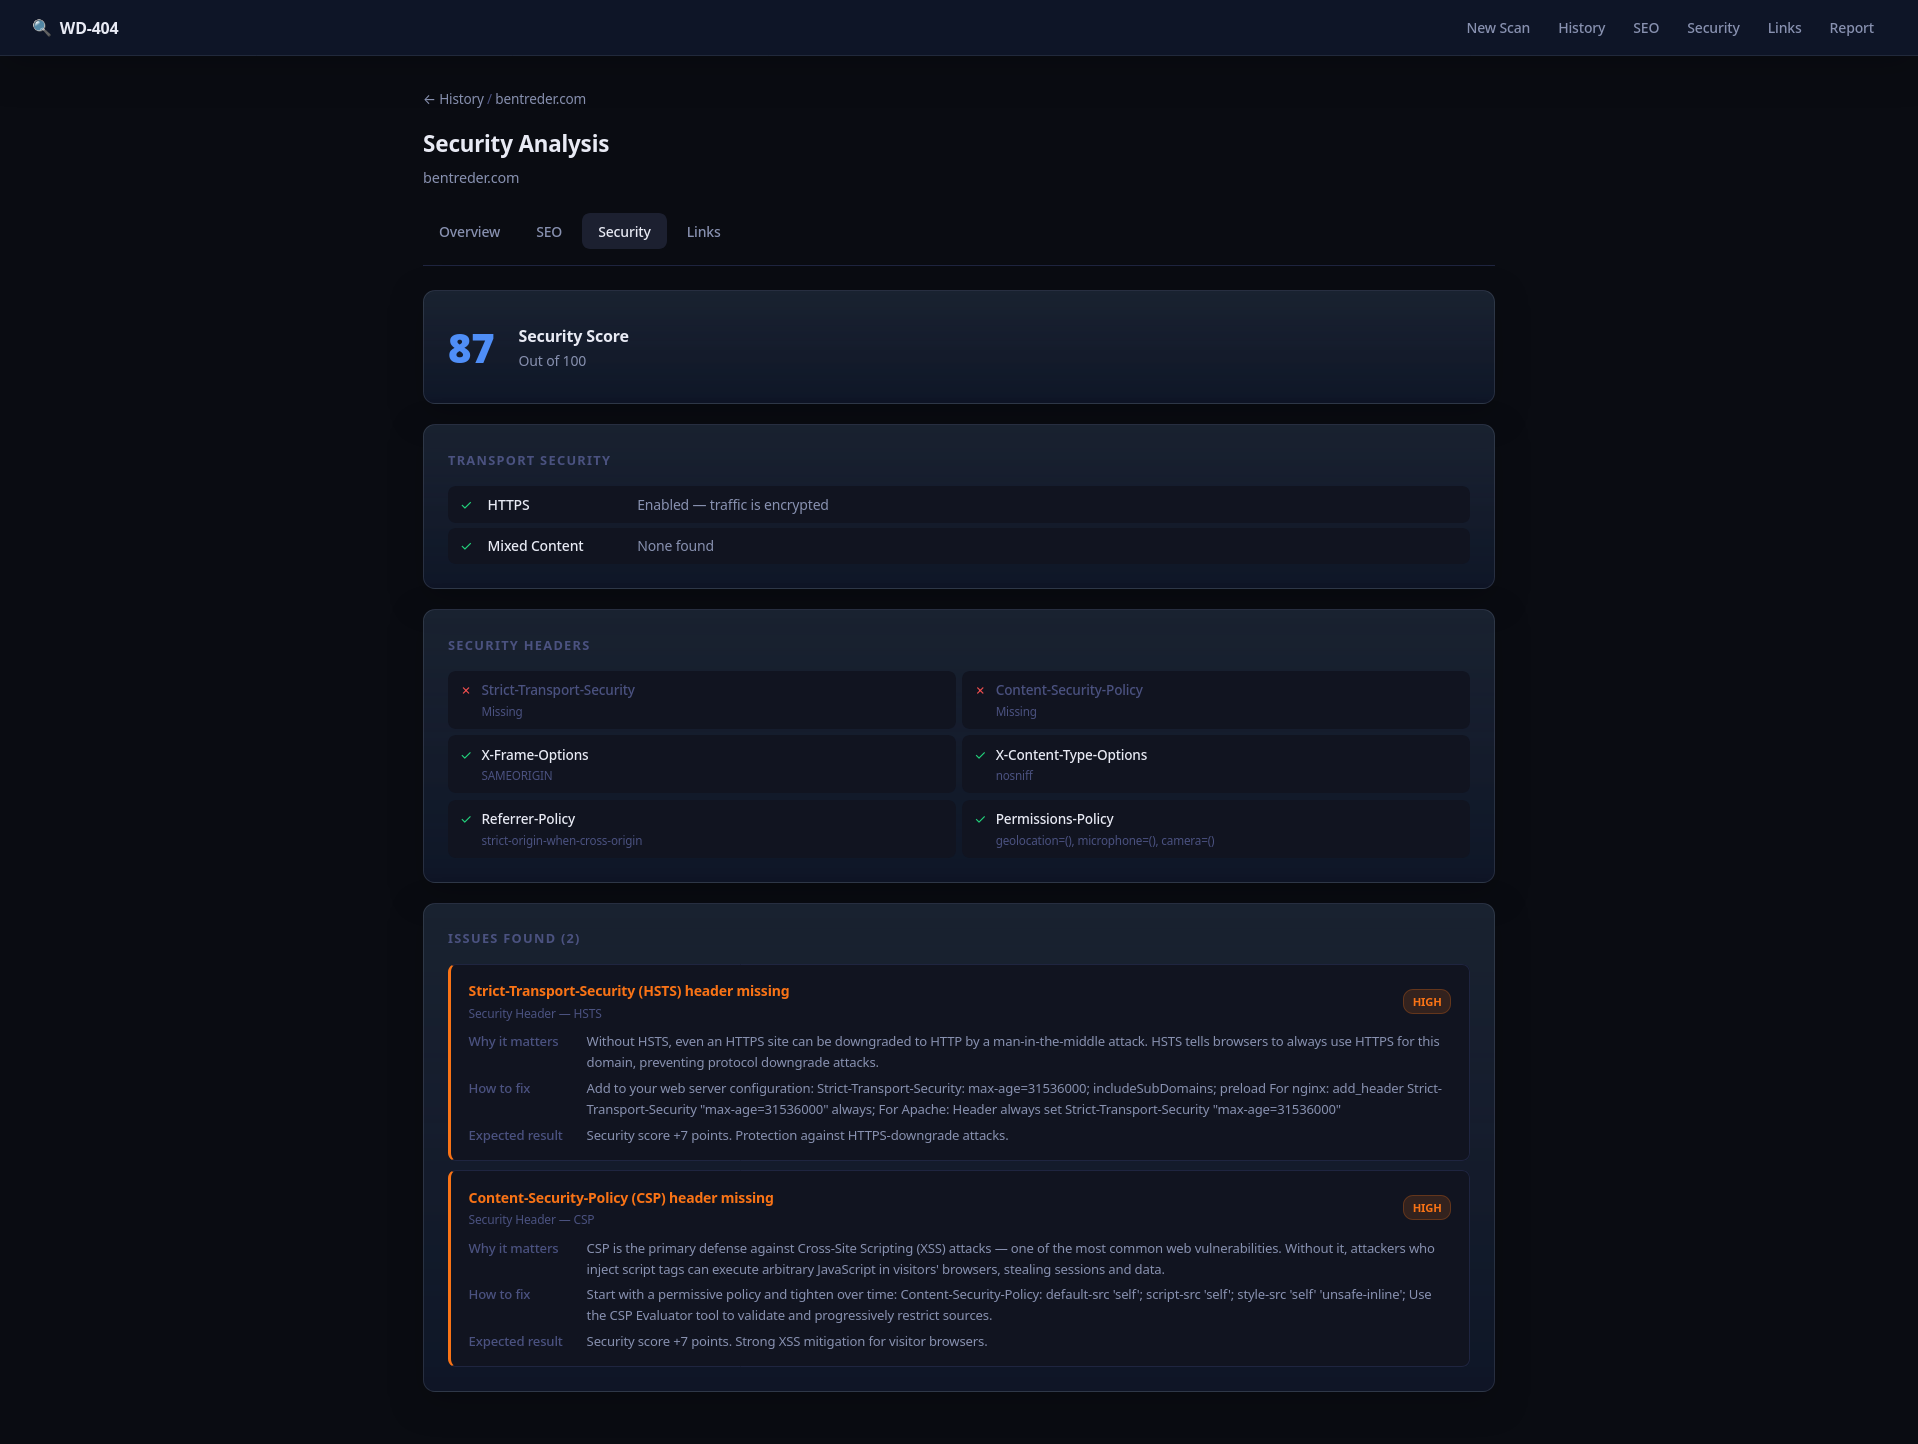Click the nosniff value
The height and width of the screenshot is (1444, 1918).
tap(1014, 776)
